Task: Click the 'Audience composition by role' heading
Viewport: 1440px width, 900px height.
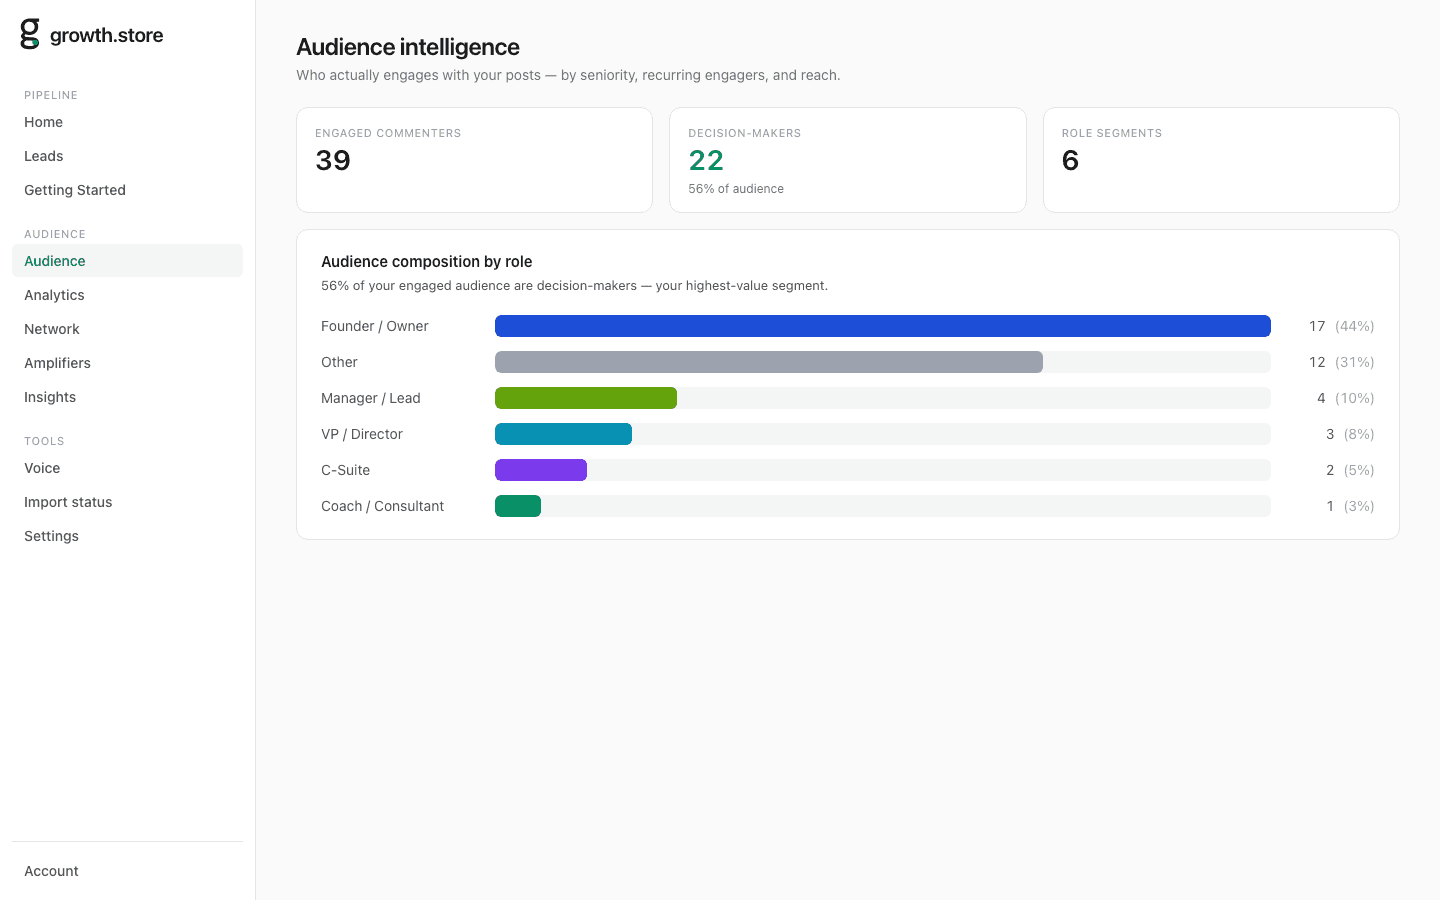Action: click(x=427, y=262)
